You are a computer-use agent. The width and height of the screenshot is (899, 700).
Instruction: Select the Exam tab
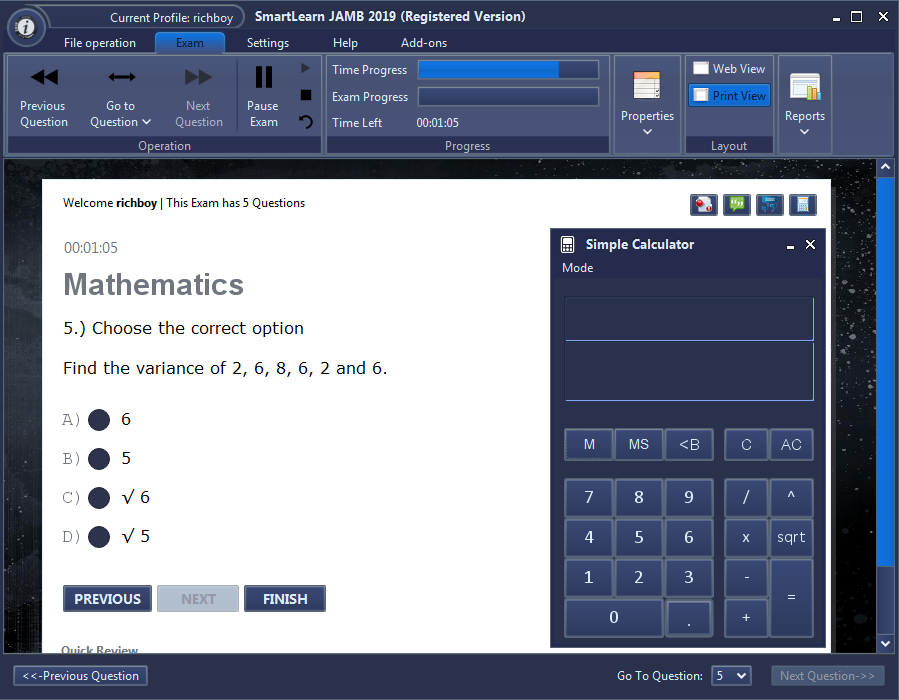pos(190,43)
